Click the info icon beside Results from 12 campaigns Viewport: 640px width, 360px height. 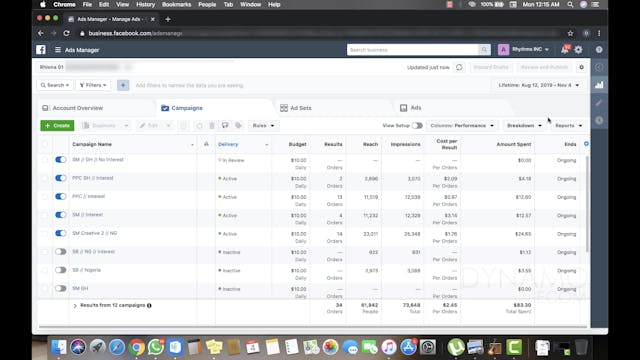coord(149,305)
